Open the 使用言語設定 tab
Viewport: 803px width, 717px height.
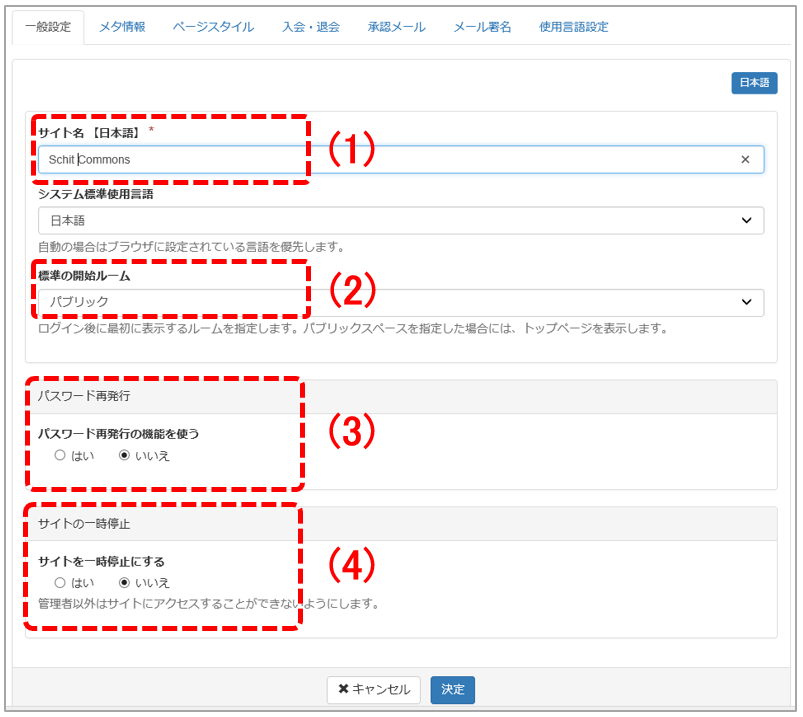(x=573, y=27)
